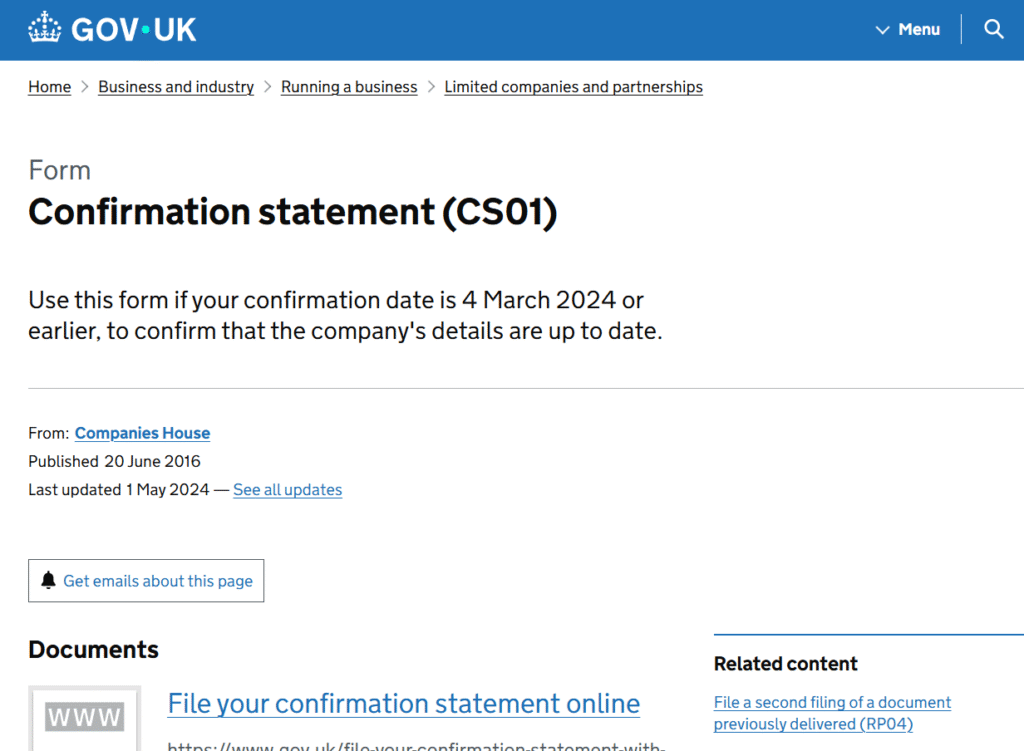Viewport: 1024px width, 751px height.
Task: Visit the Companies House link
Action: (x=142, y=433)
